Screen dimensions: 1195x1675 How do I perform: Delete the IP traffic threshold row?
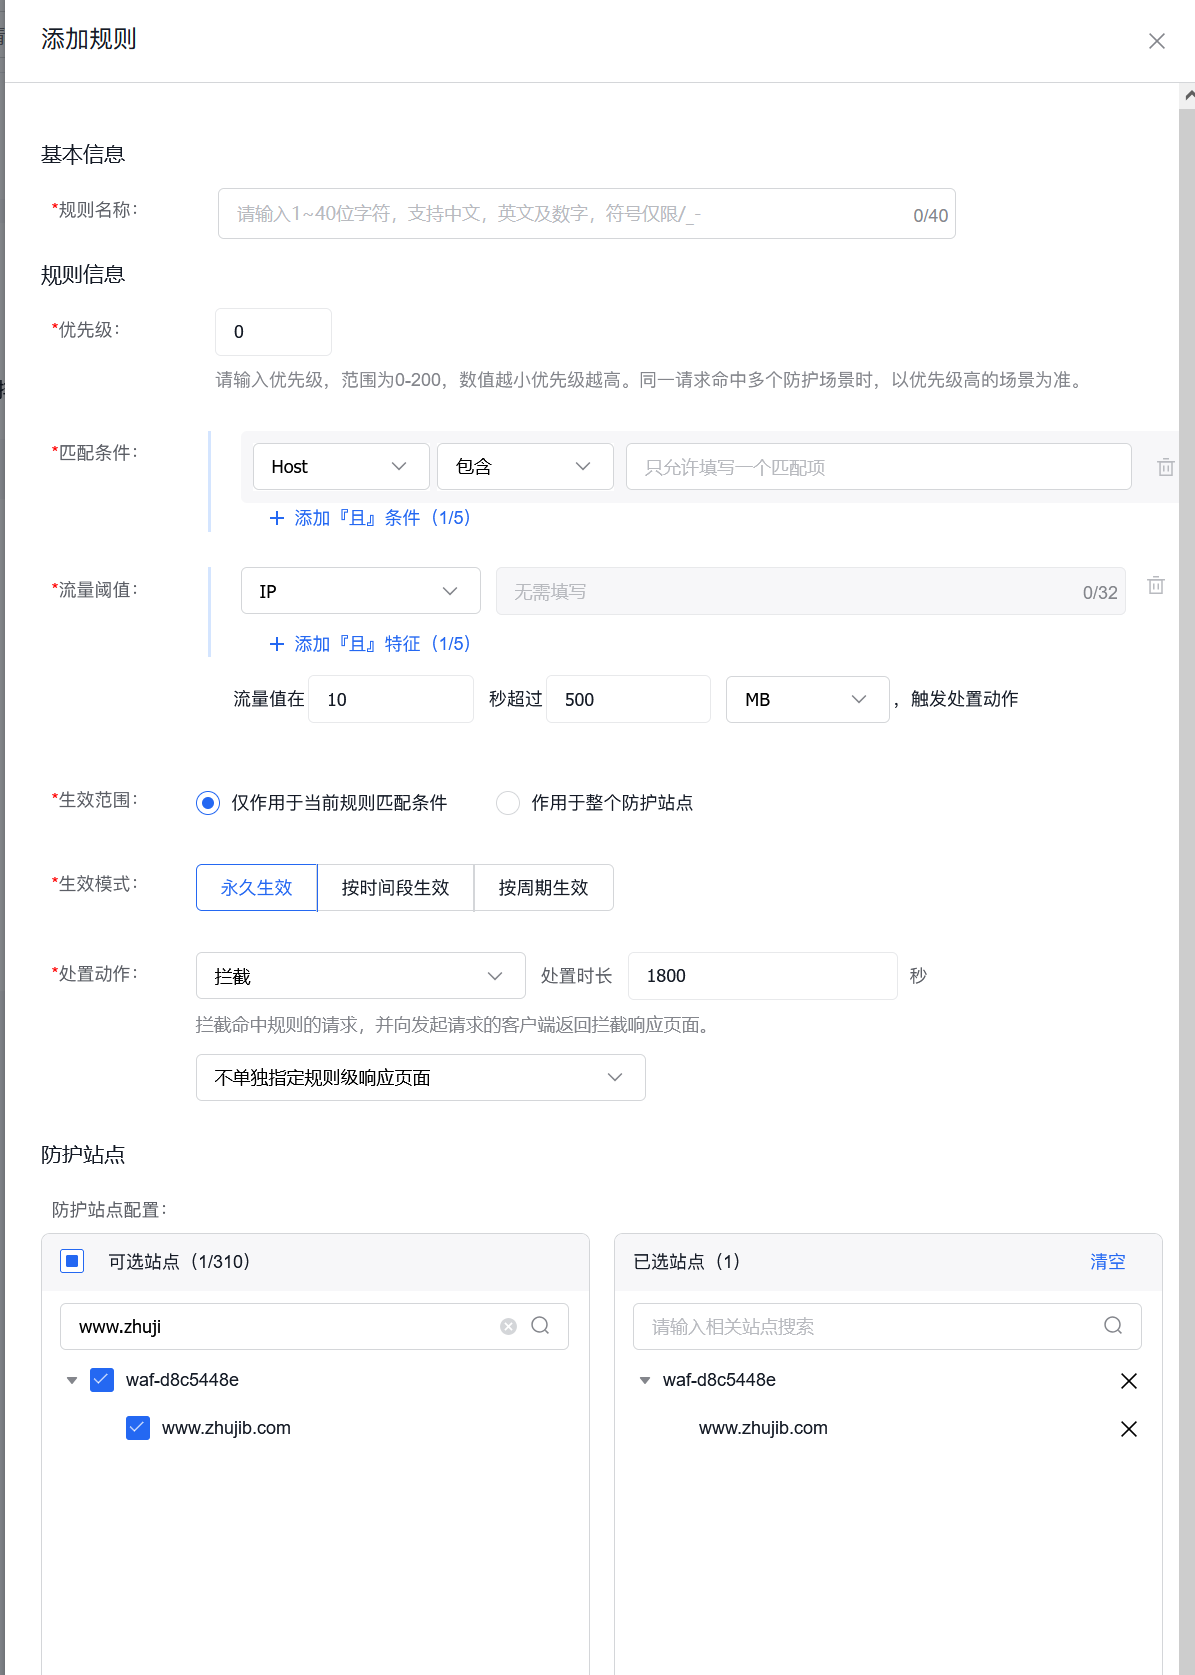1156,586
